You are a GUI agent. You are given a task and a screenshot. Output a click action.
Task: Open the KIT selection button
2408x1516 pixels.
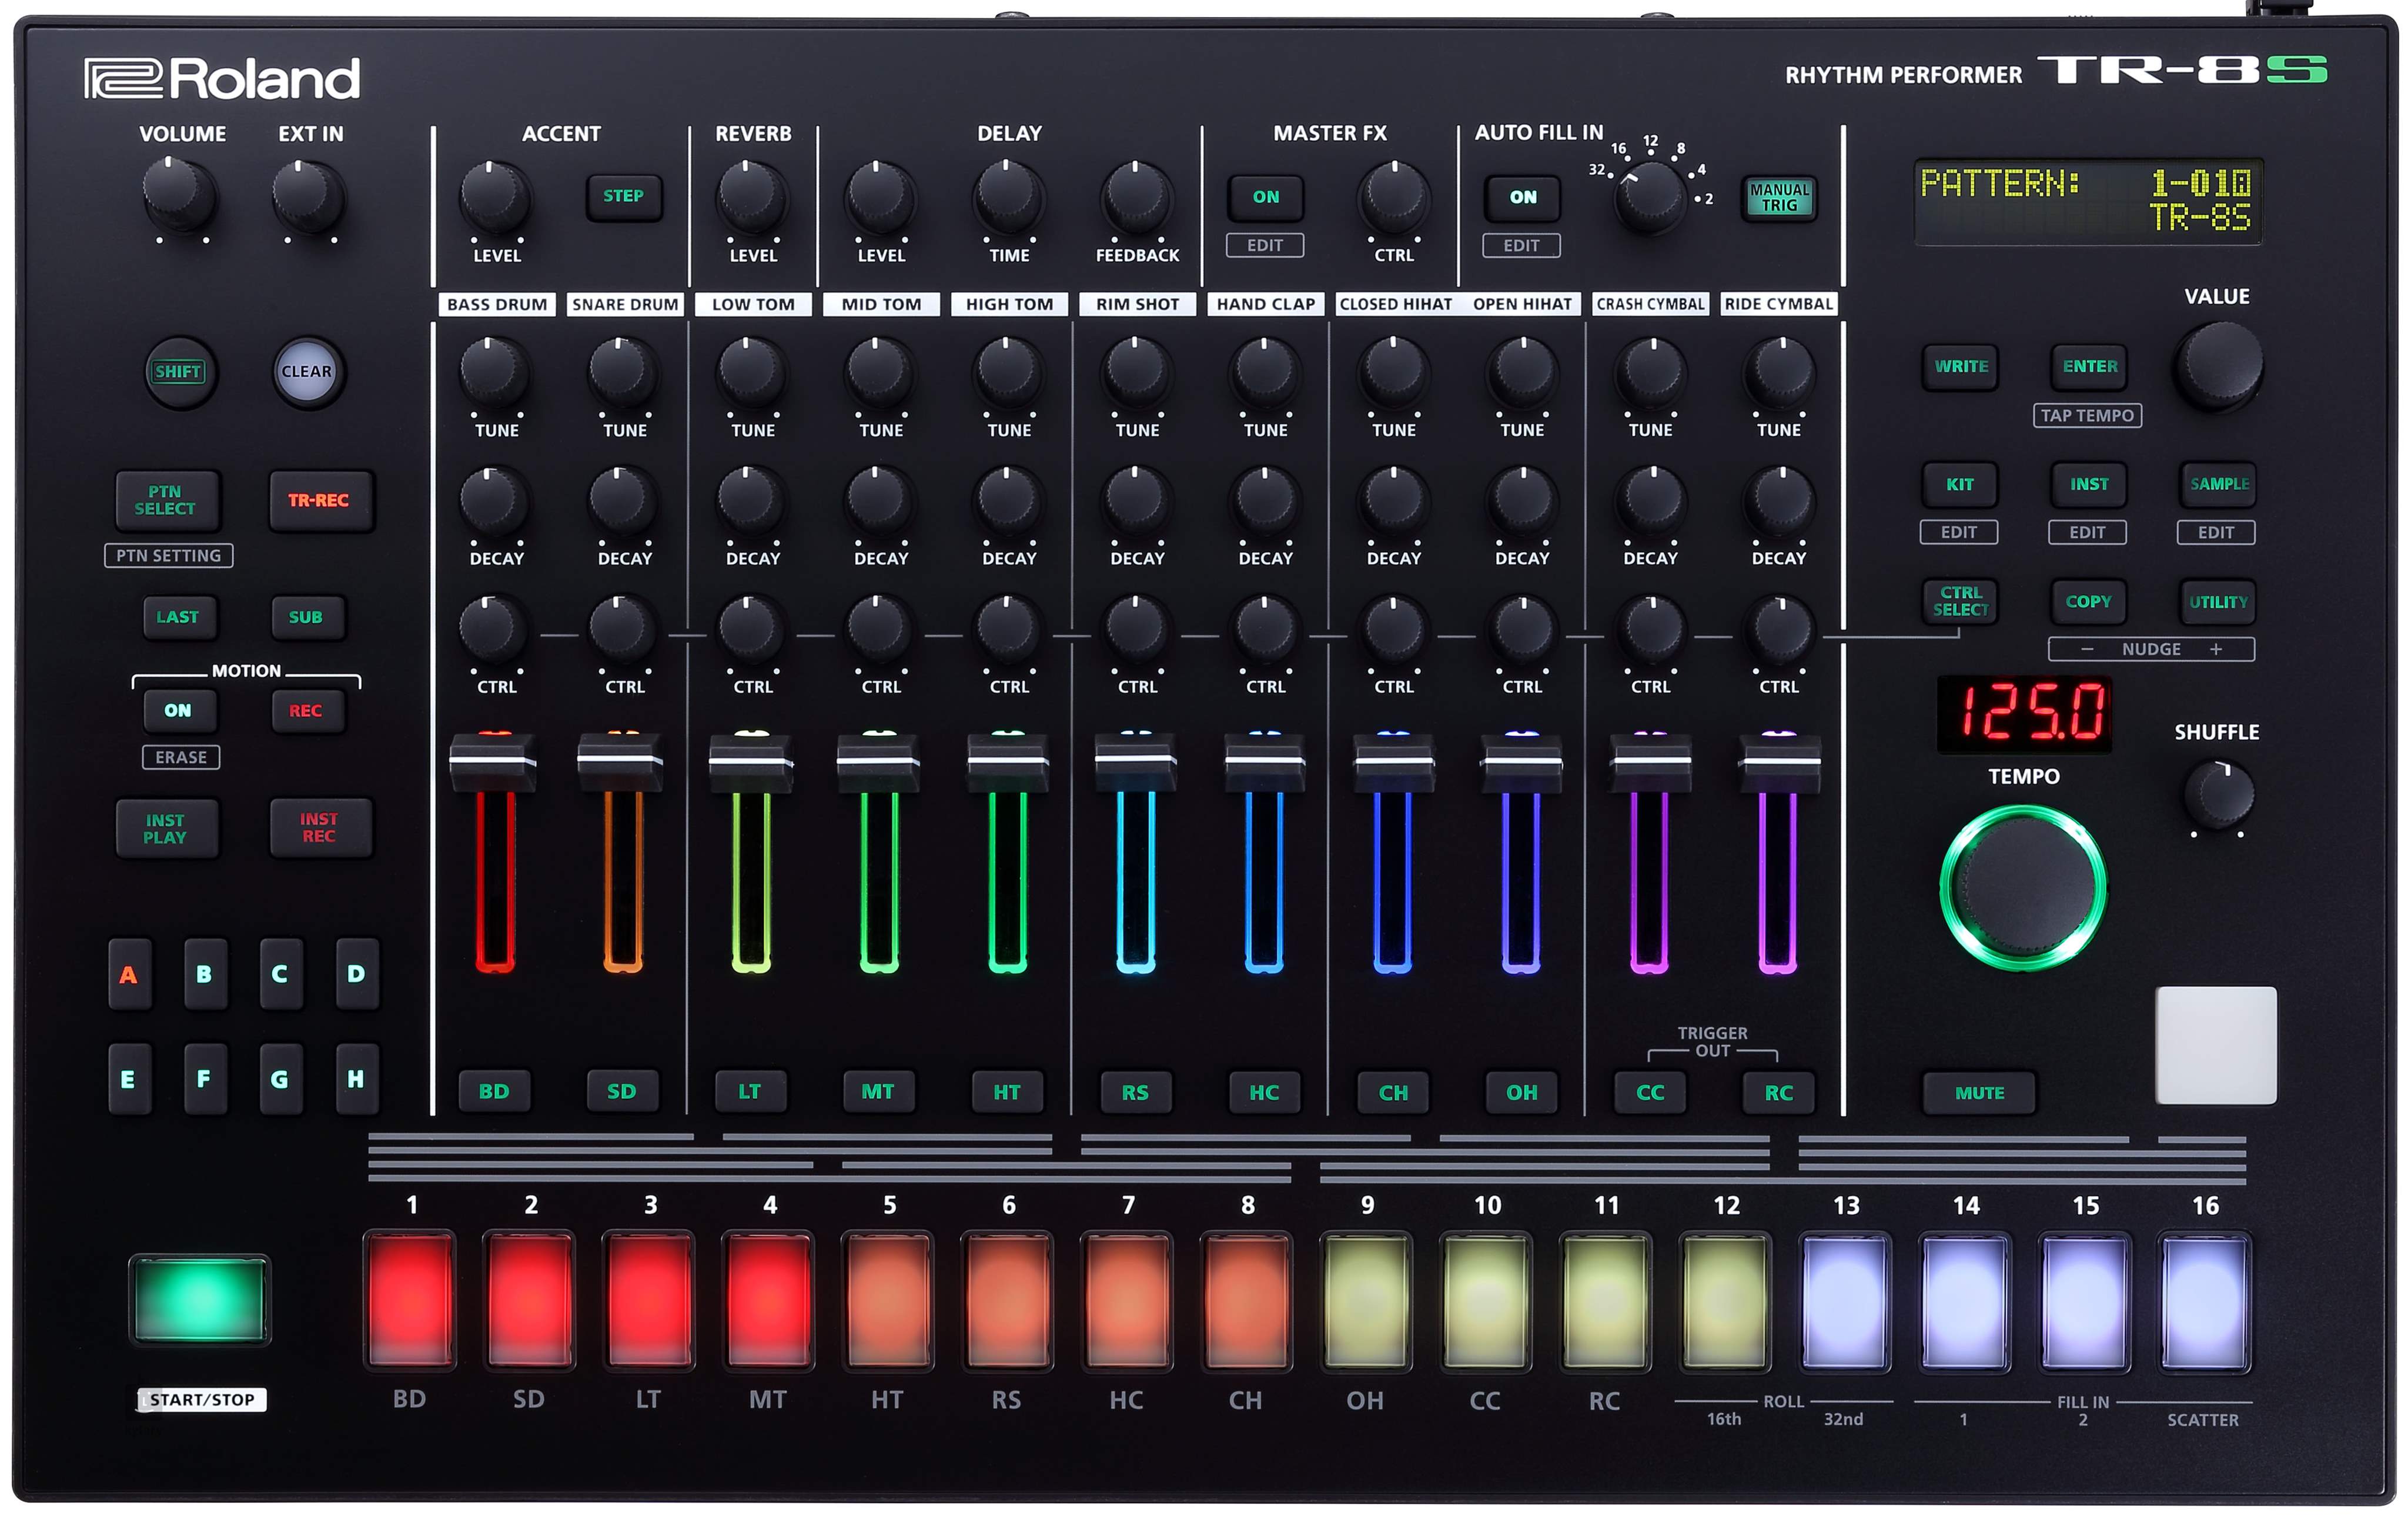1959,484
